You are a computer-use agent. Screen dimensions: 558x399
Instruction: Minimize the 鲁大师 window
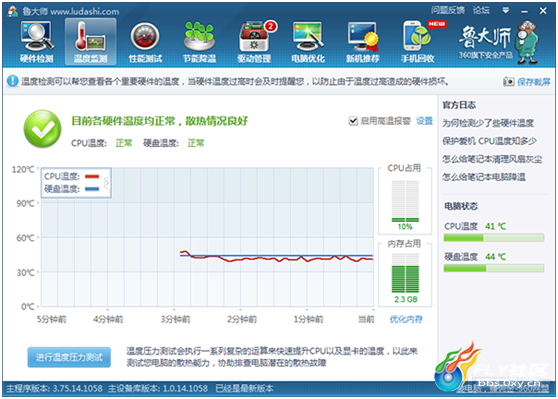tap(524, 11)
